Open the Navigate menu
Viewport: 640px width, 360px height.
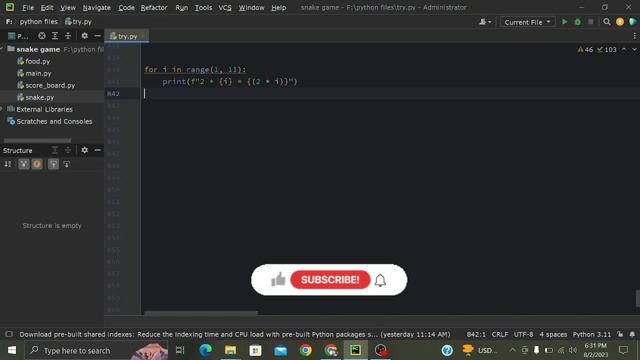(x=96, y=7)
